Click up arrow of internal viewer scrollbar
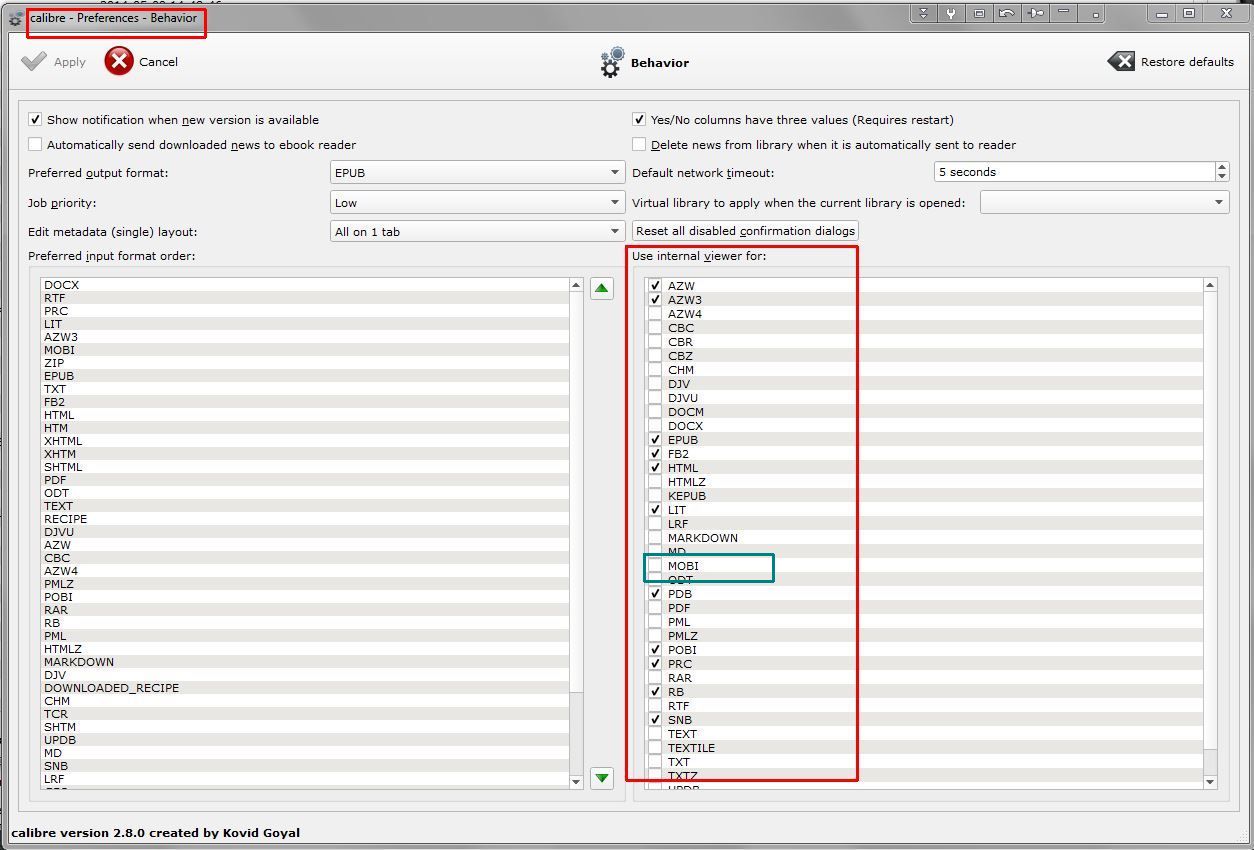1254x850 pixels. pos(1210,285)
